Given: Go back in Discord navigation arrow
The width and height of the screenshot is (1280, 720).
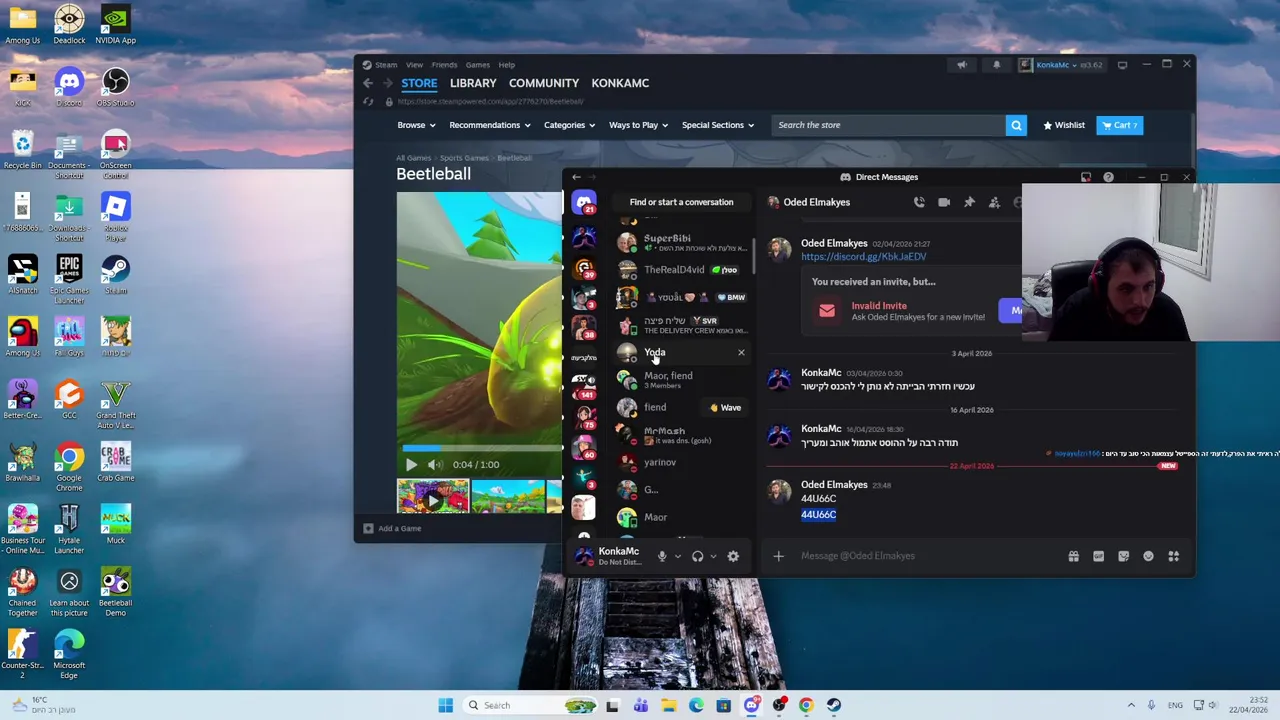Looking at the screenshot, I should [576, 177].
